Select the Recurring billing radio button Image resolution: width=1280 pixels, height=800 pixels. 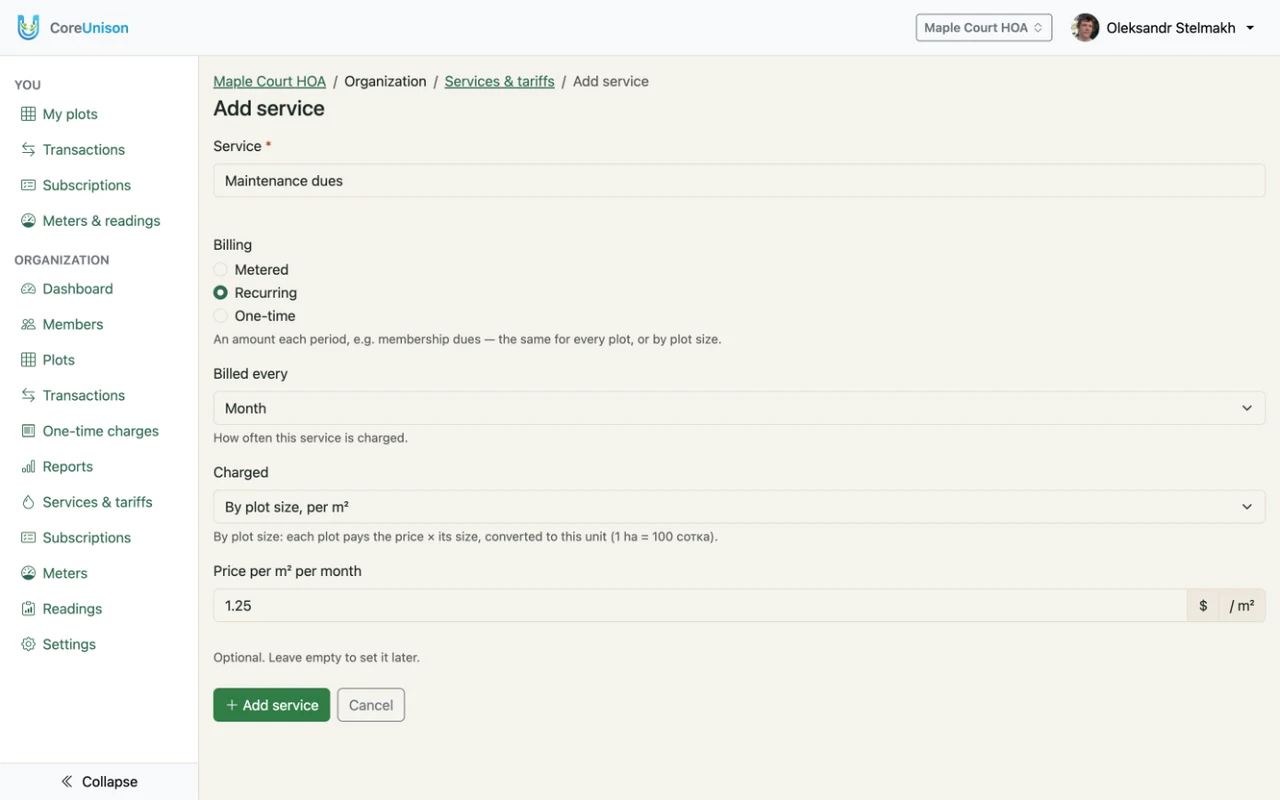[221, 293]
